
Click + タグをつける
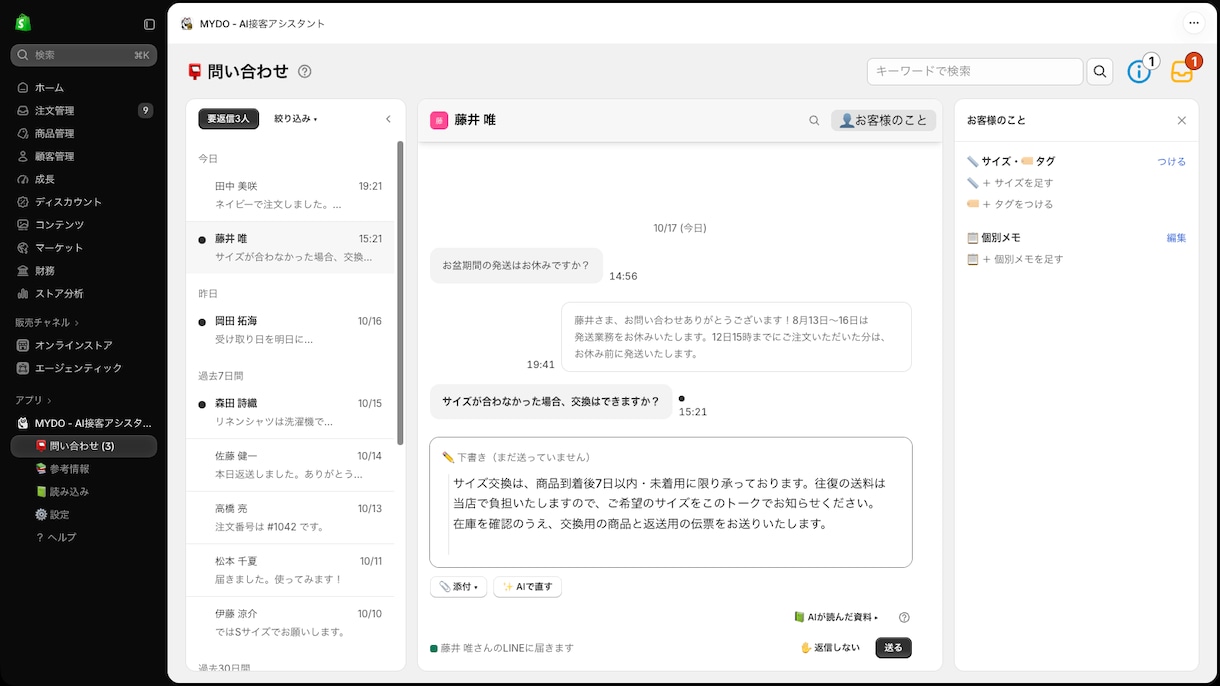1010,204
